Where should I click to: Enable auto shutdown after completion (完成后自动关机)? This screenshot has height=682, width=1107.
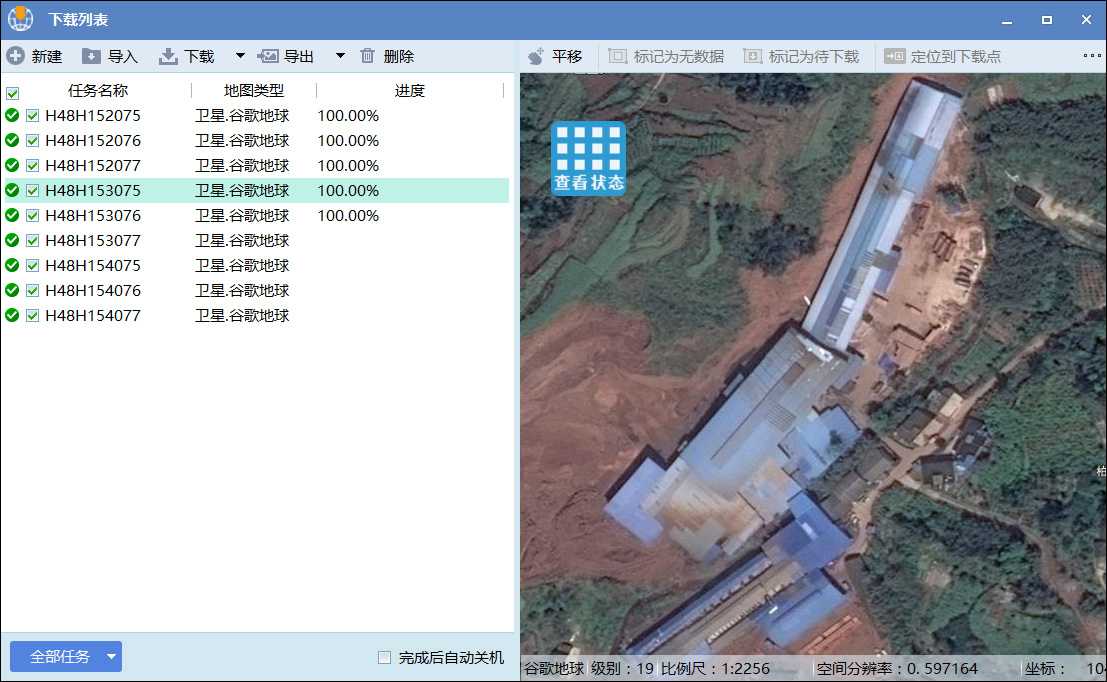click(x=385, y=658)
